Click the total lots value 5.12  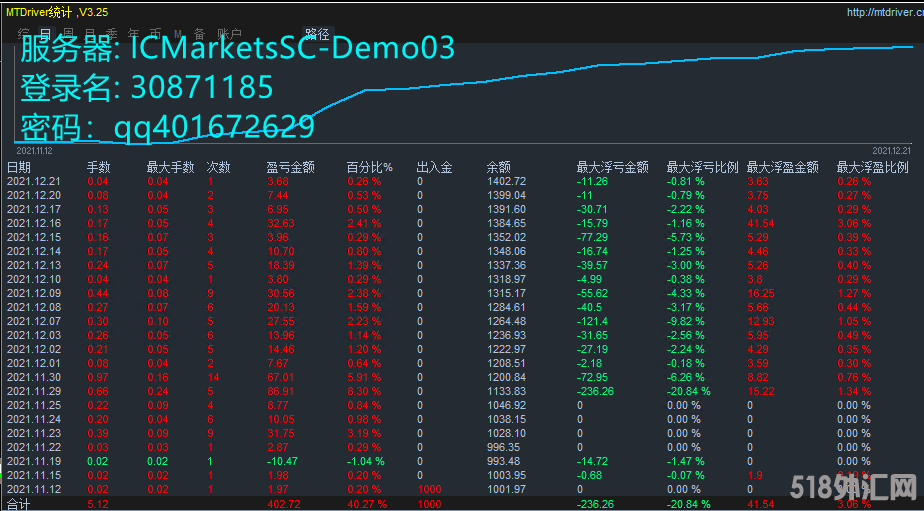click(x=98, y=505)
